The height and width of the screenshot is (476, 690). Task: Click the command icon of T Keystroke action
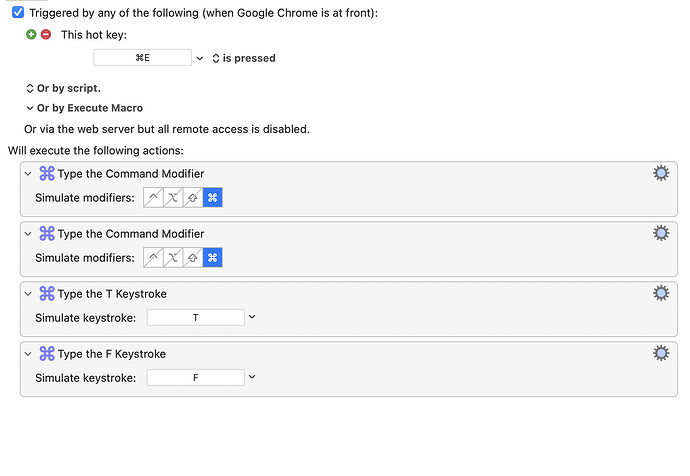click(x=46, y=294)
